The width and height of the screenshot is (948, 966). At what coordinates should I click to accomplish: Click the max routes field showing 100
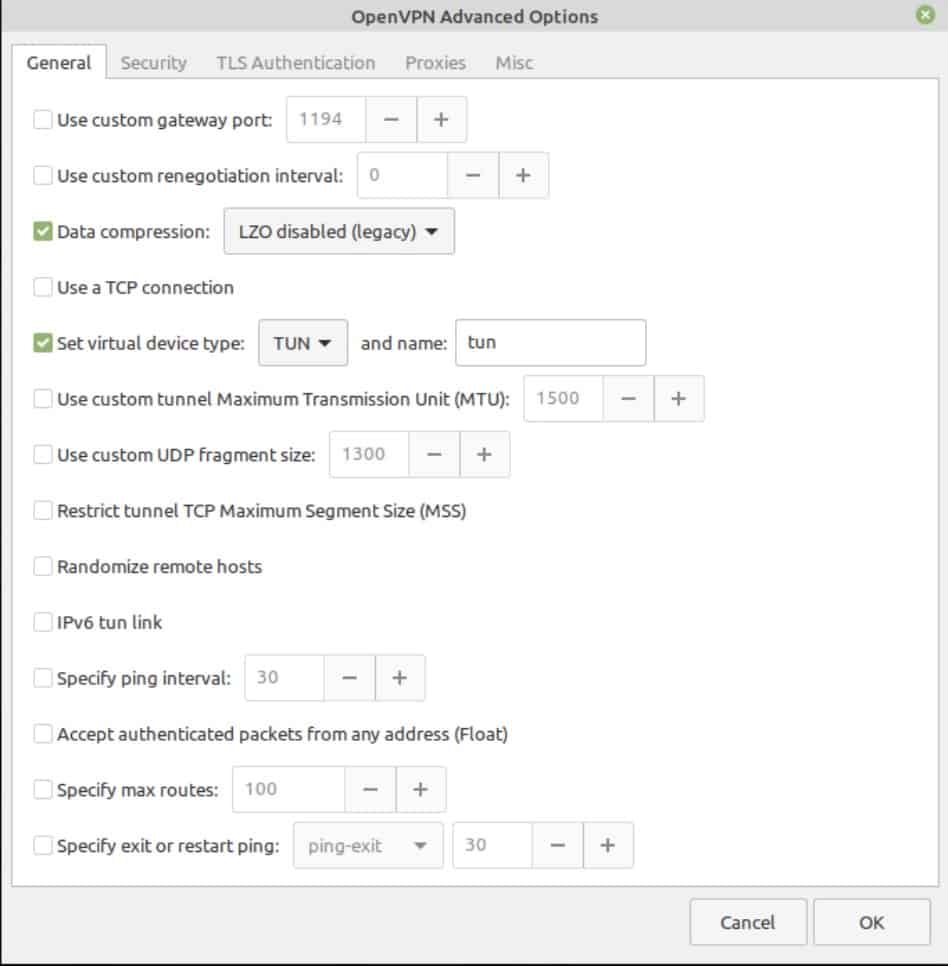coord(288,789)
